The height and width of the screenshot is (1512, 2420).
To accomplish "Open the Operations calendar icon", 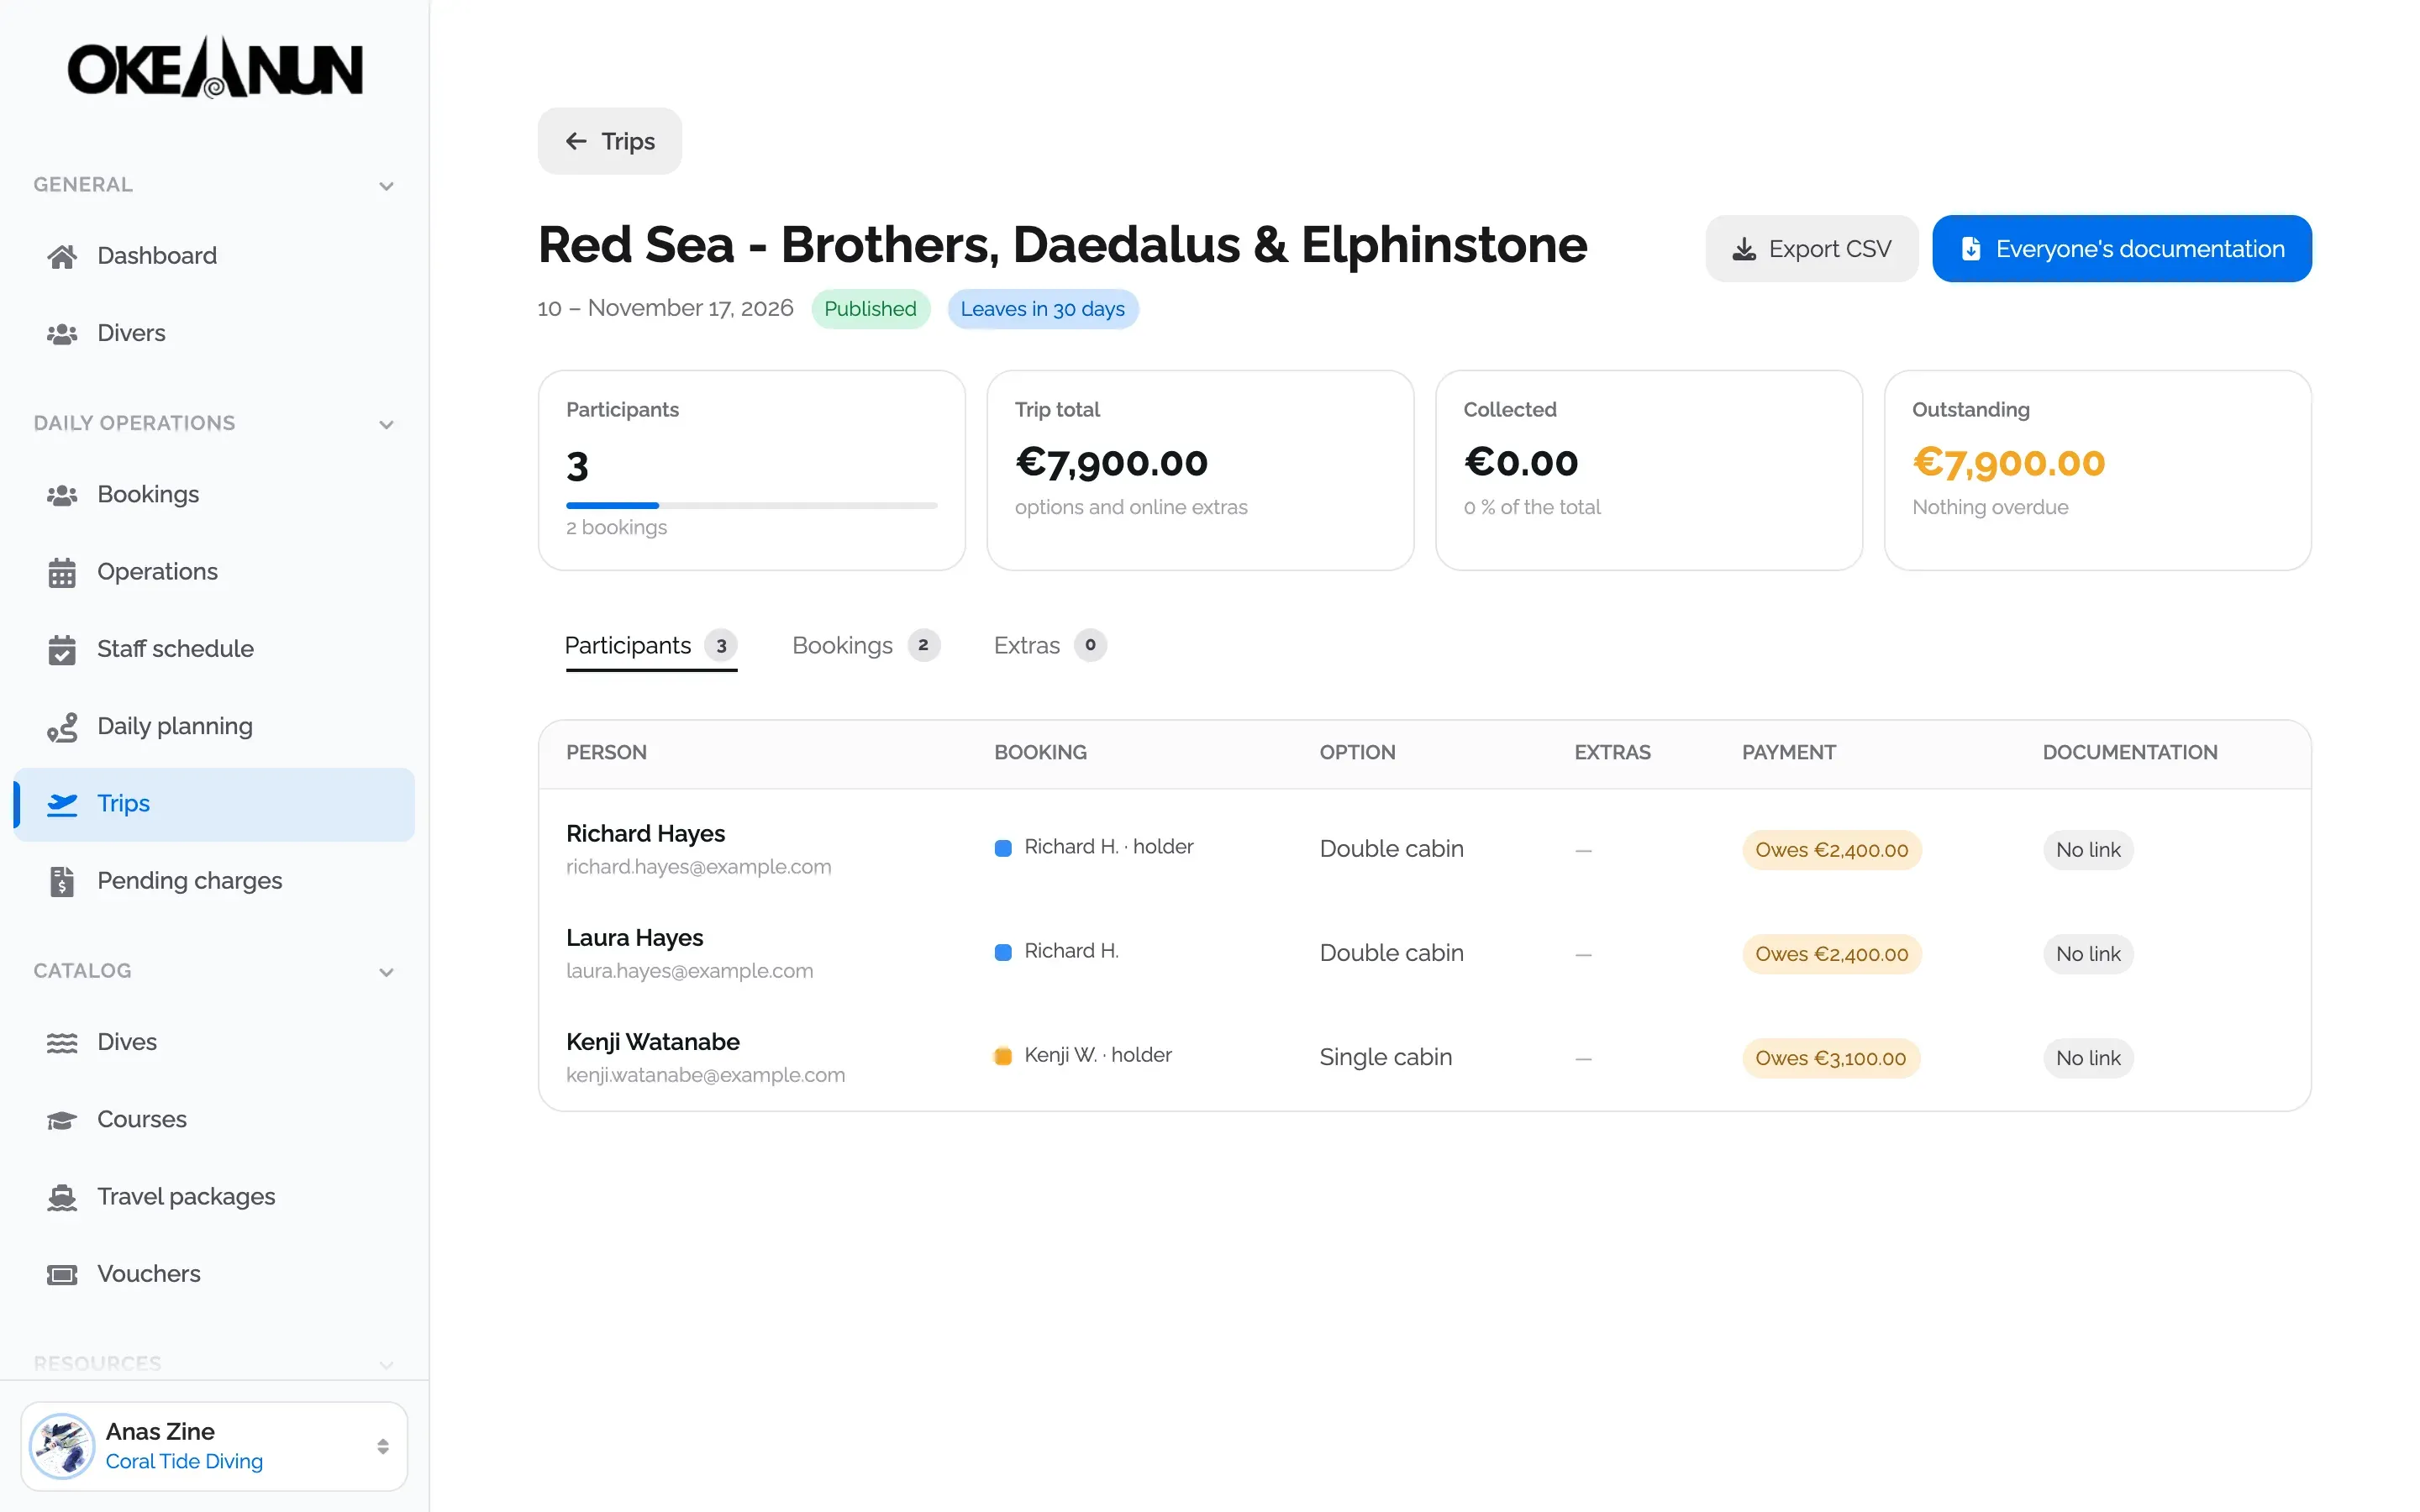I will pyautogui.click(x=62, y=572).
